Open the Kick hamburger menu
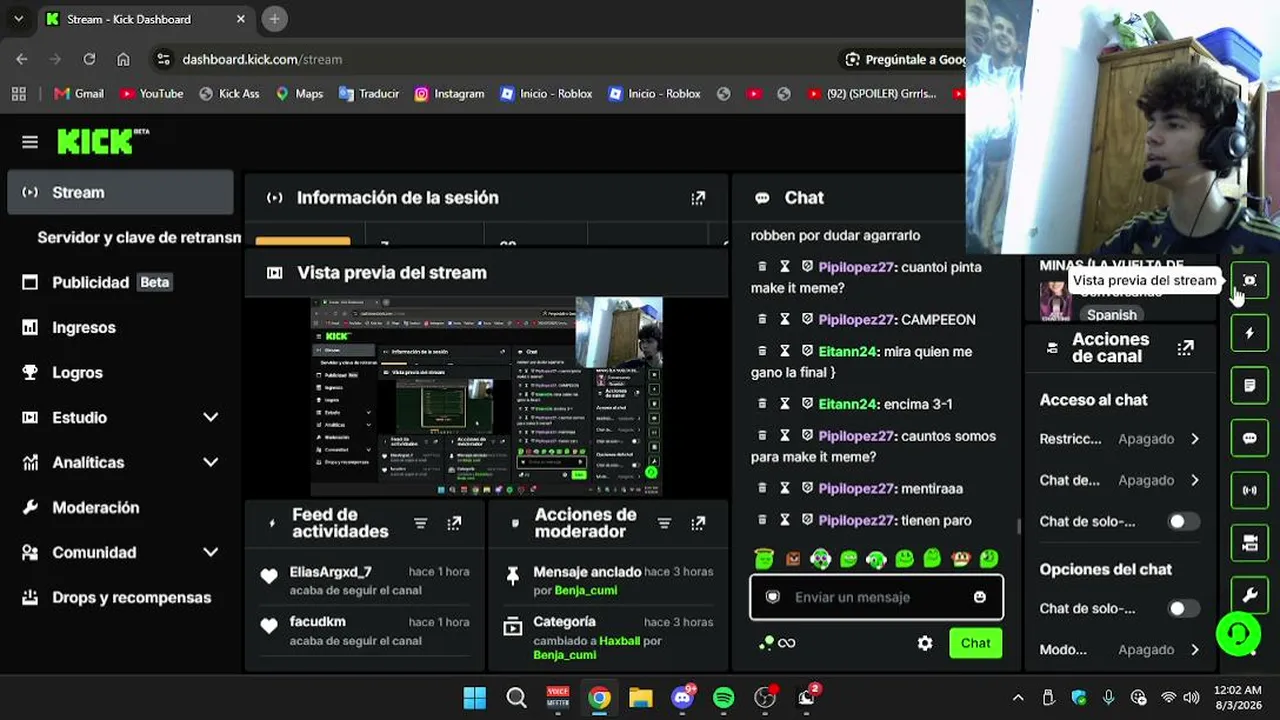The height and width of the screenshot is (720, 1280). coord(30,142)
